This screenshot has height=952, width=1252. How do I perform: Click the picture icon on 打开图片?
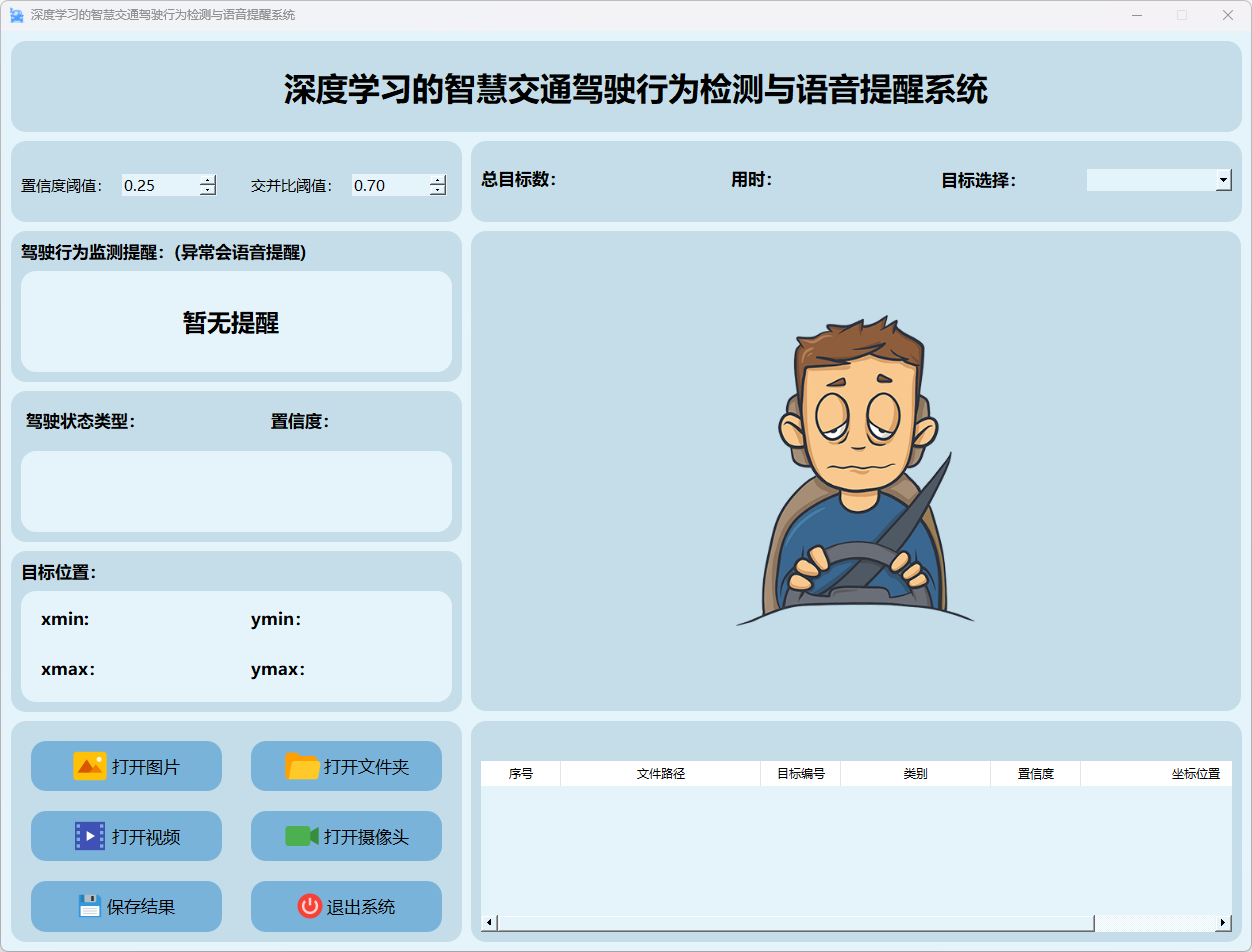point(90,766)
